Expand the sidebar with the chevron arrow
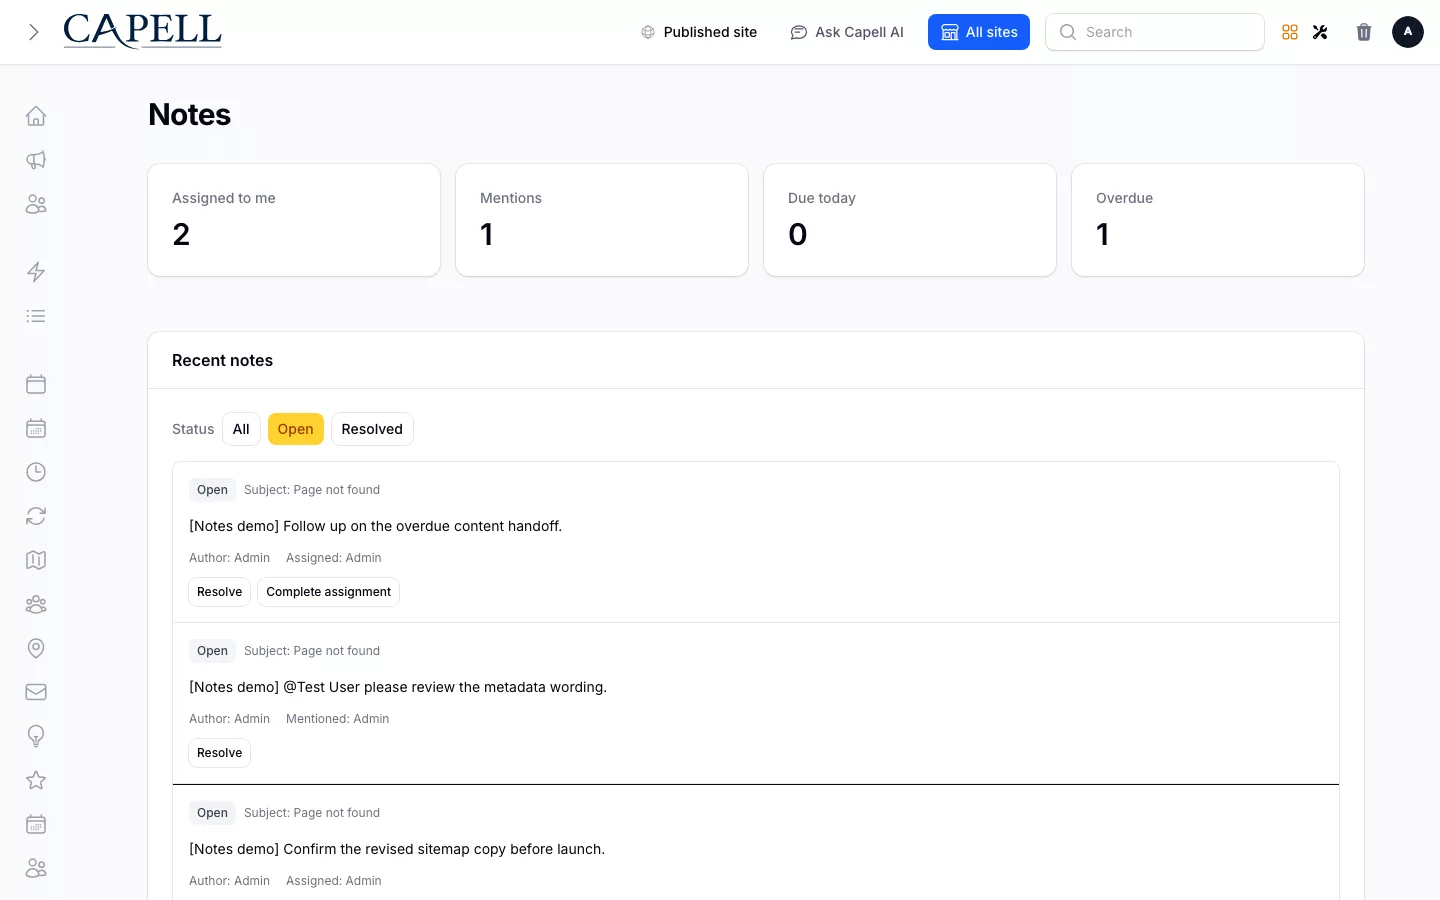Viewport: 1440px width, 900px height. click(x=34, y=32)
